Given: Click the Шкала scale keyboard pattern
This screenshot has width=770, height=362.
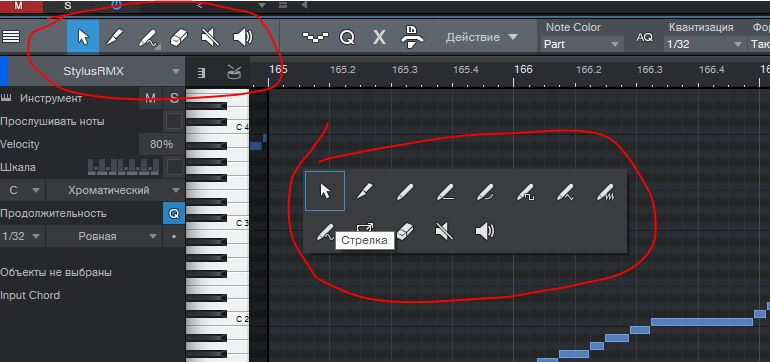Looking at the screenshot, I should coord(123,167).
